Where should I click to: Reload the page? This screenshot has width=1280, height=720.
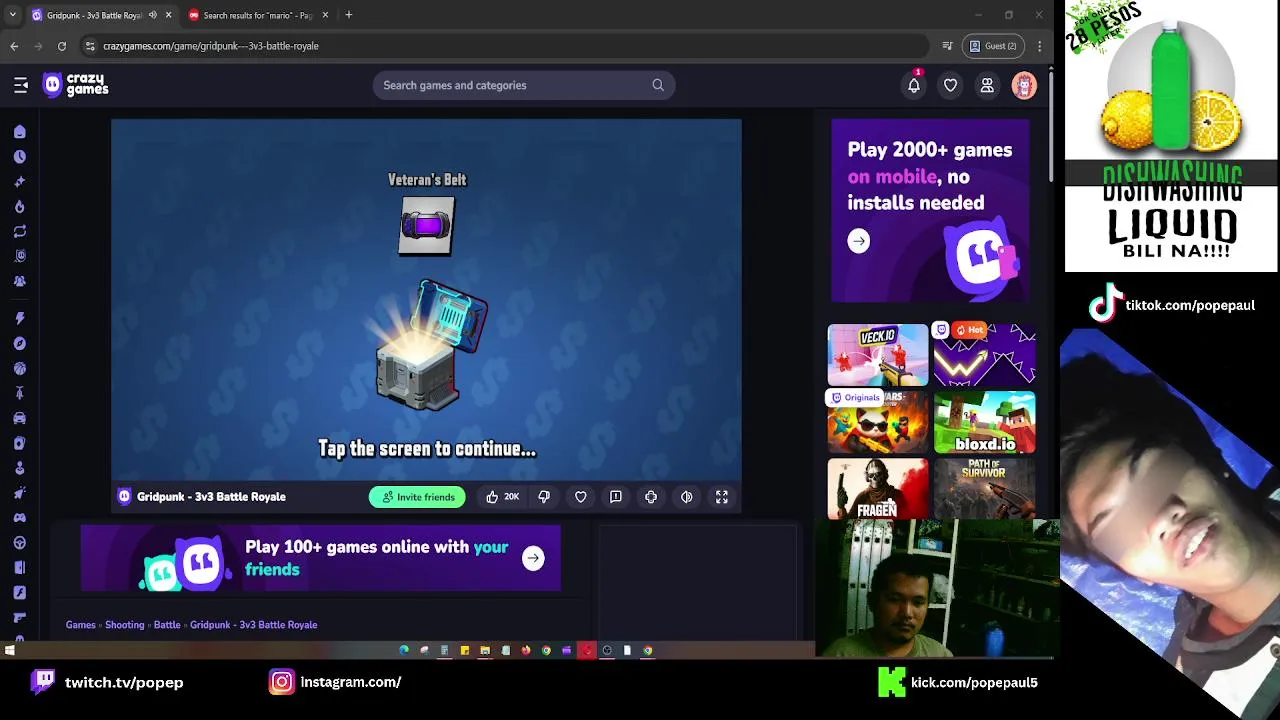pos(62,46)
